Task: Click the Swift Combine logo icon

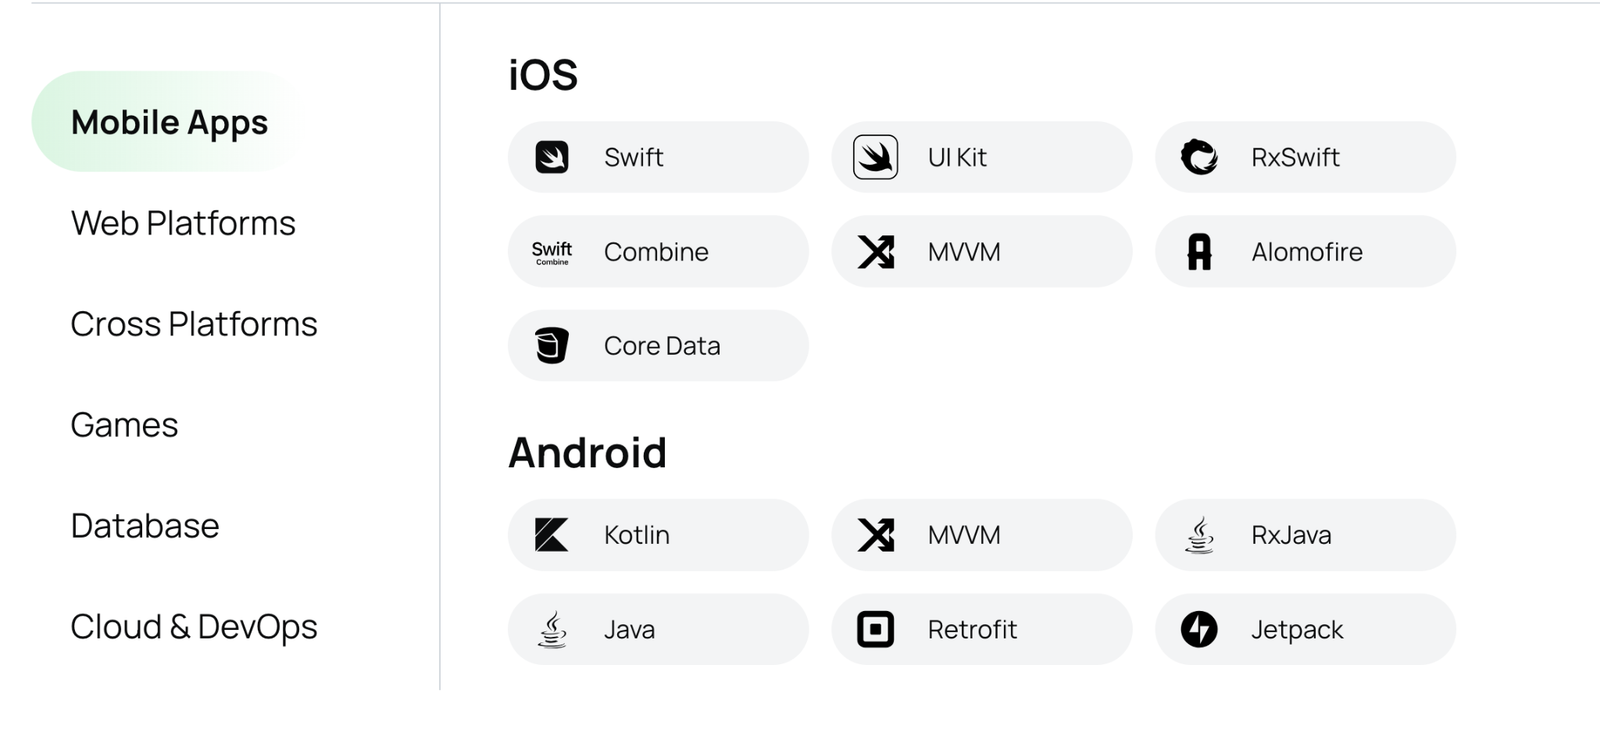Action: (x=552, y=252)
